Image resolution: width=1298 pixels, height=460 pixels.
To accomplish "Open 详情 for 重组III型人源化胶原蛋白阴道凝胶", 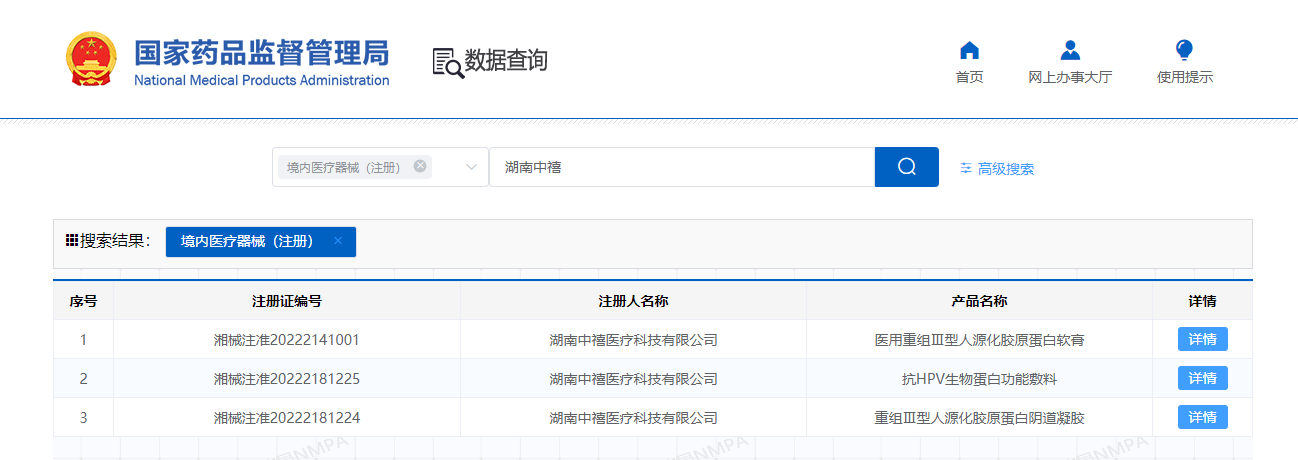I will tap(1202, 418).
